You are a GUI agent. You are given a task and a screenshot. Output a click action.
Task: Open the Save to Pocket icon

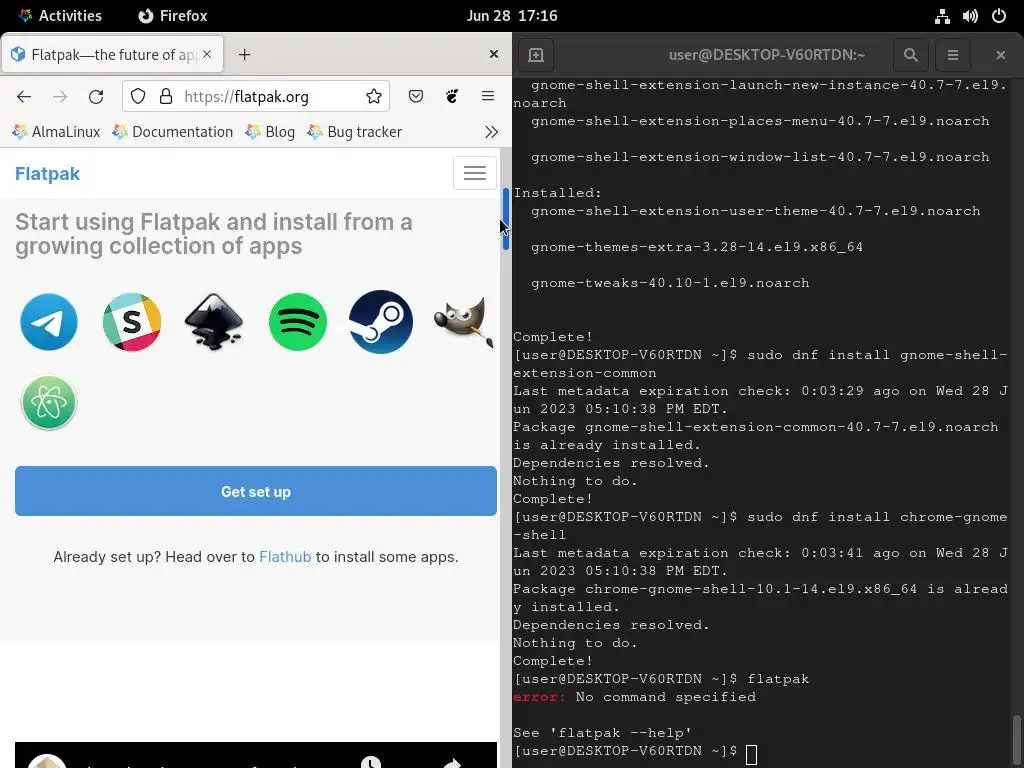(x=415, y=97)
